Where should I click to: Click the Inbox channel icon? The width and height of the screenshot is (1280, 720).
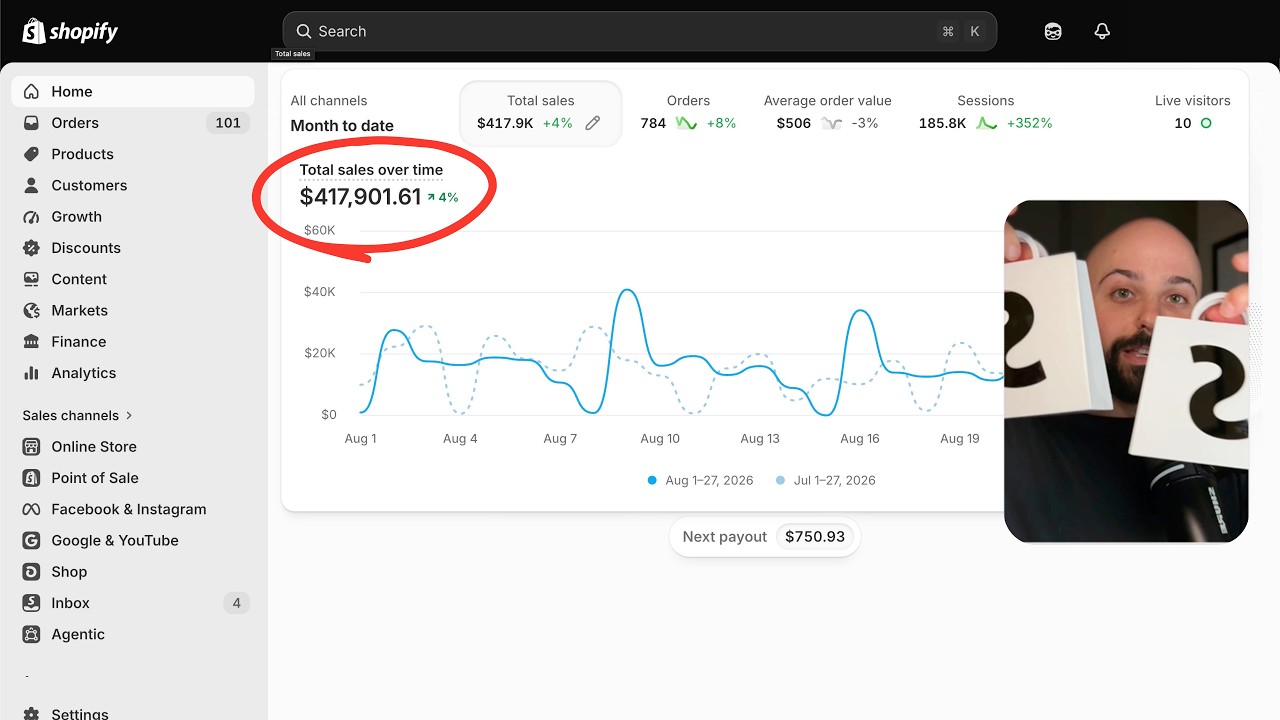(x=32, y=603)
